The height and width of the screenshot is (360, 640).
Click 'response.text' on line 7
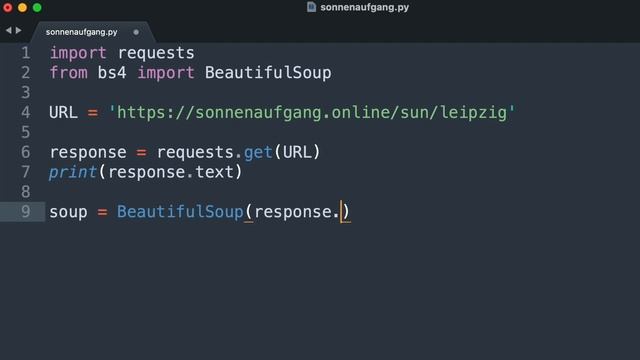click(170, 173)
